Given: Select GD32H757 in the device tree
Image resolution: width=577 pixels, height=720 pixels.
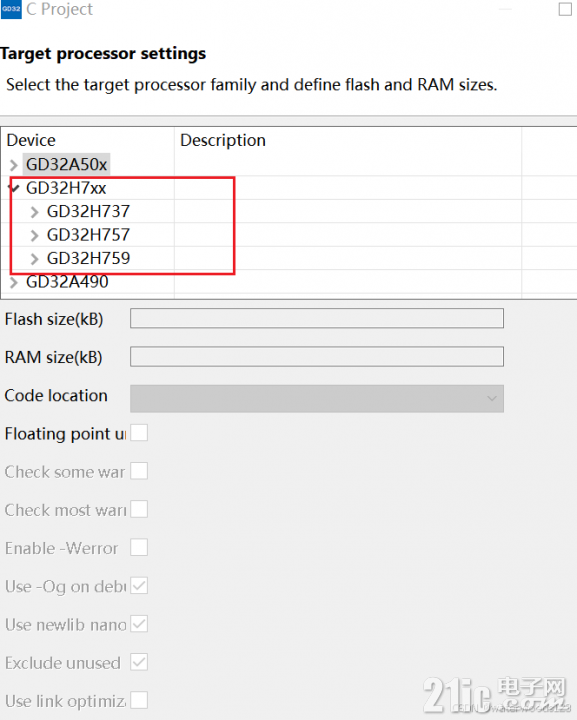Looking at the screenshot, I should 89,235.
